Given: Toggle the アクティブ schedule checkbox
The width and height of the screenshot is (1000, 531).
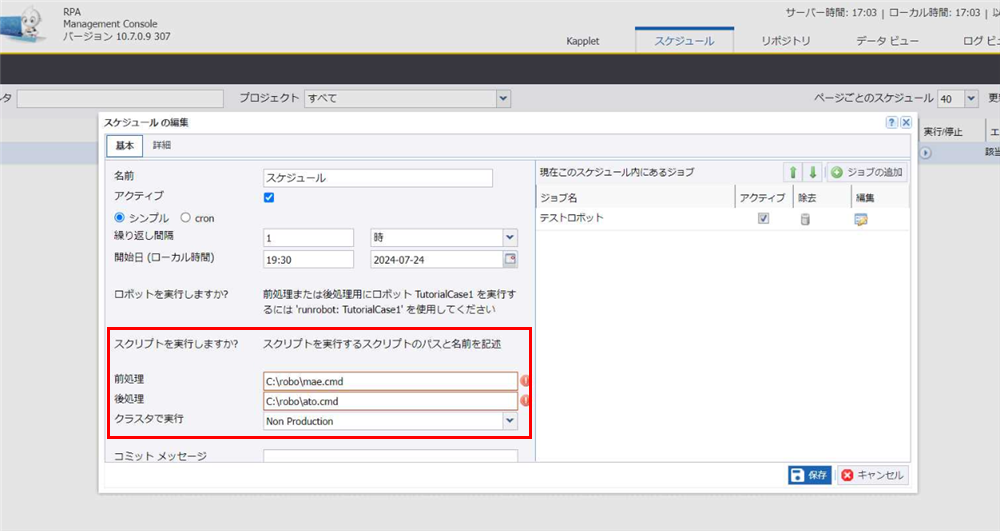Looking at the screenshot, I should click(x=269, y=198).
